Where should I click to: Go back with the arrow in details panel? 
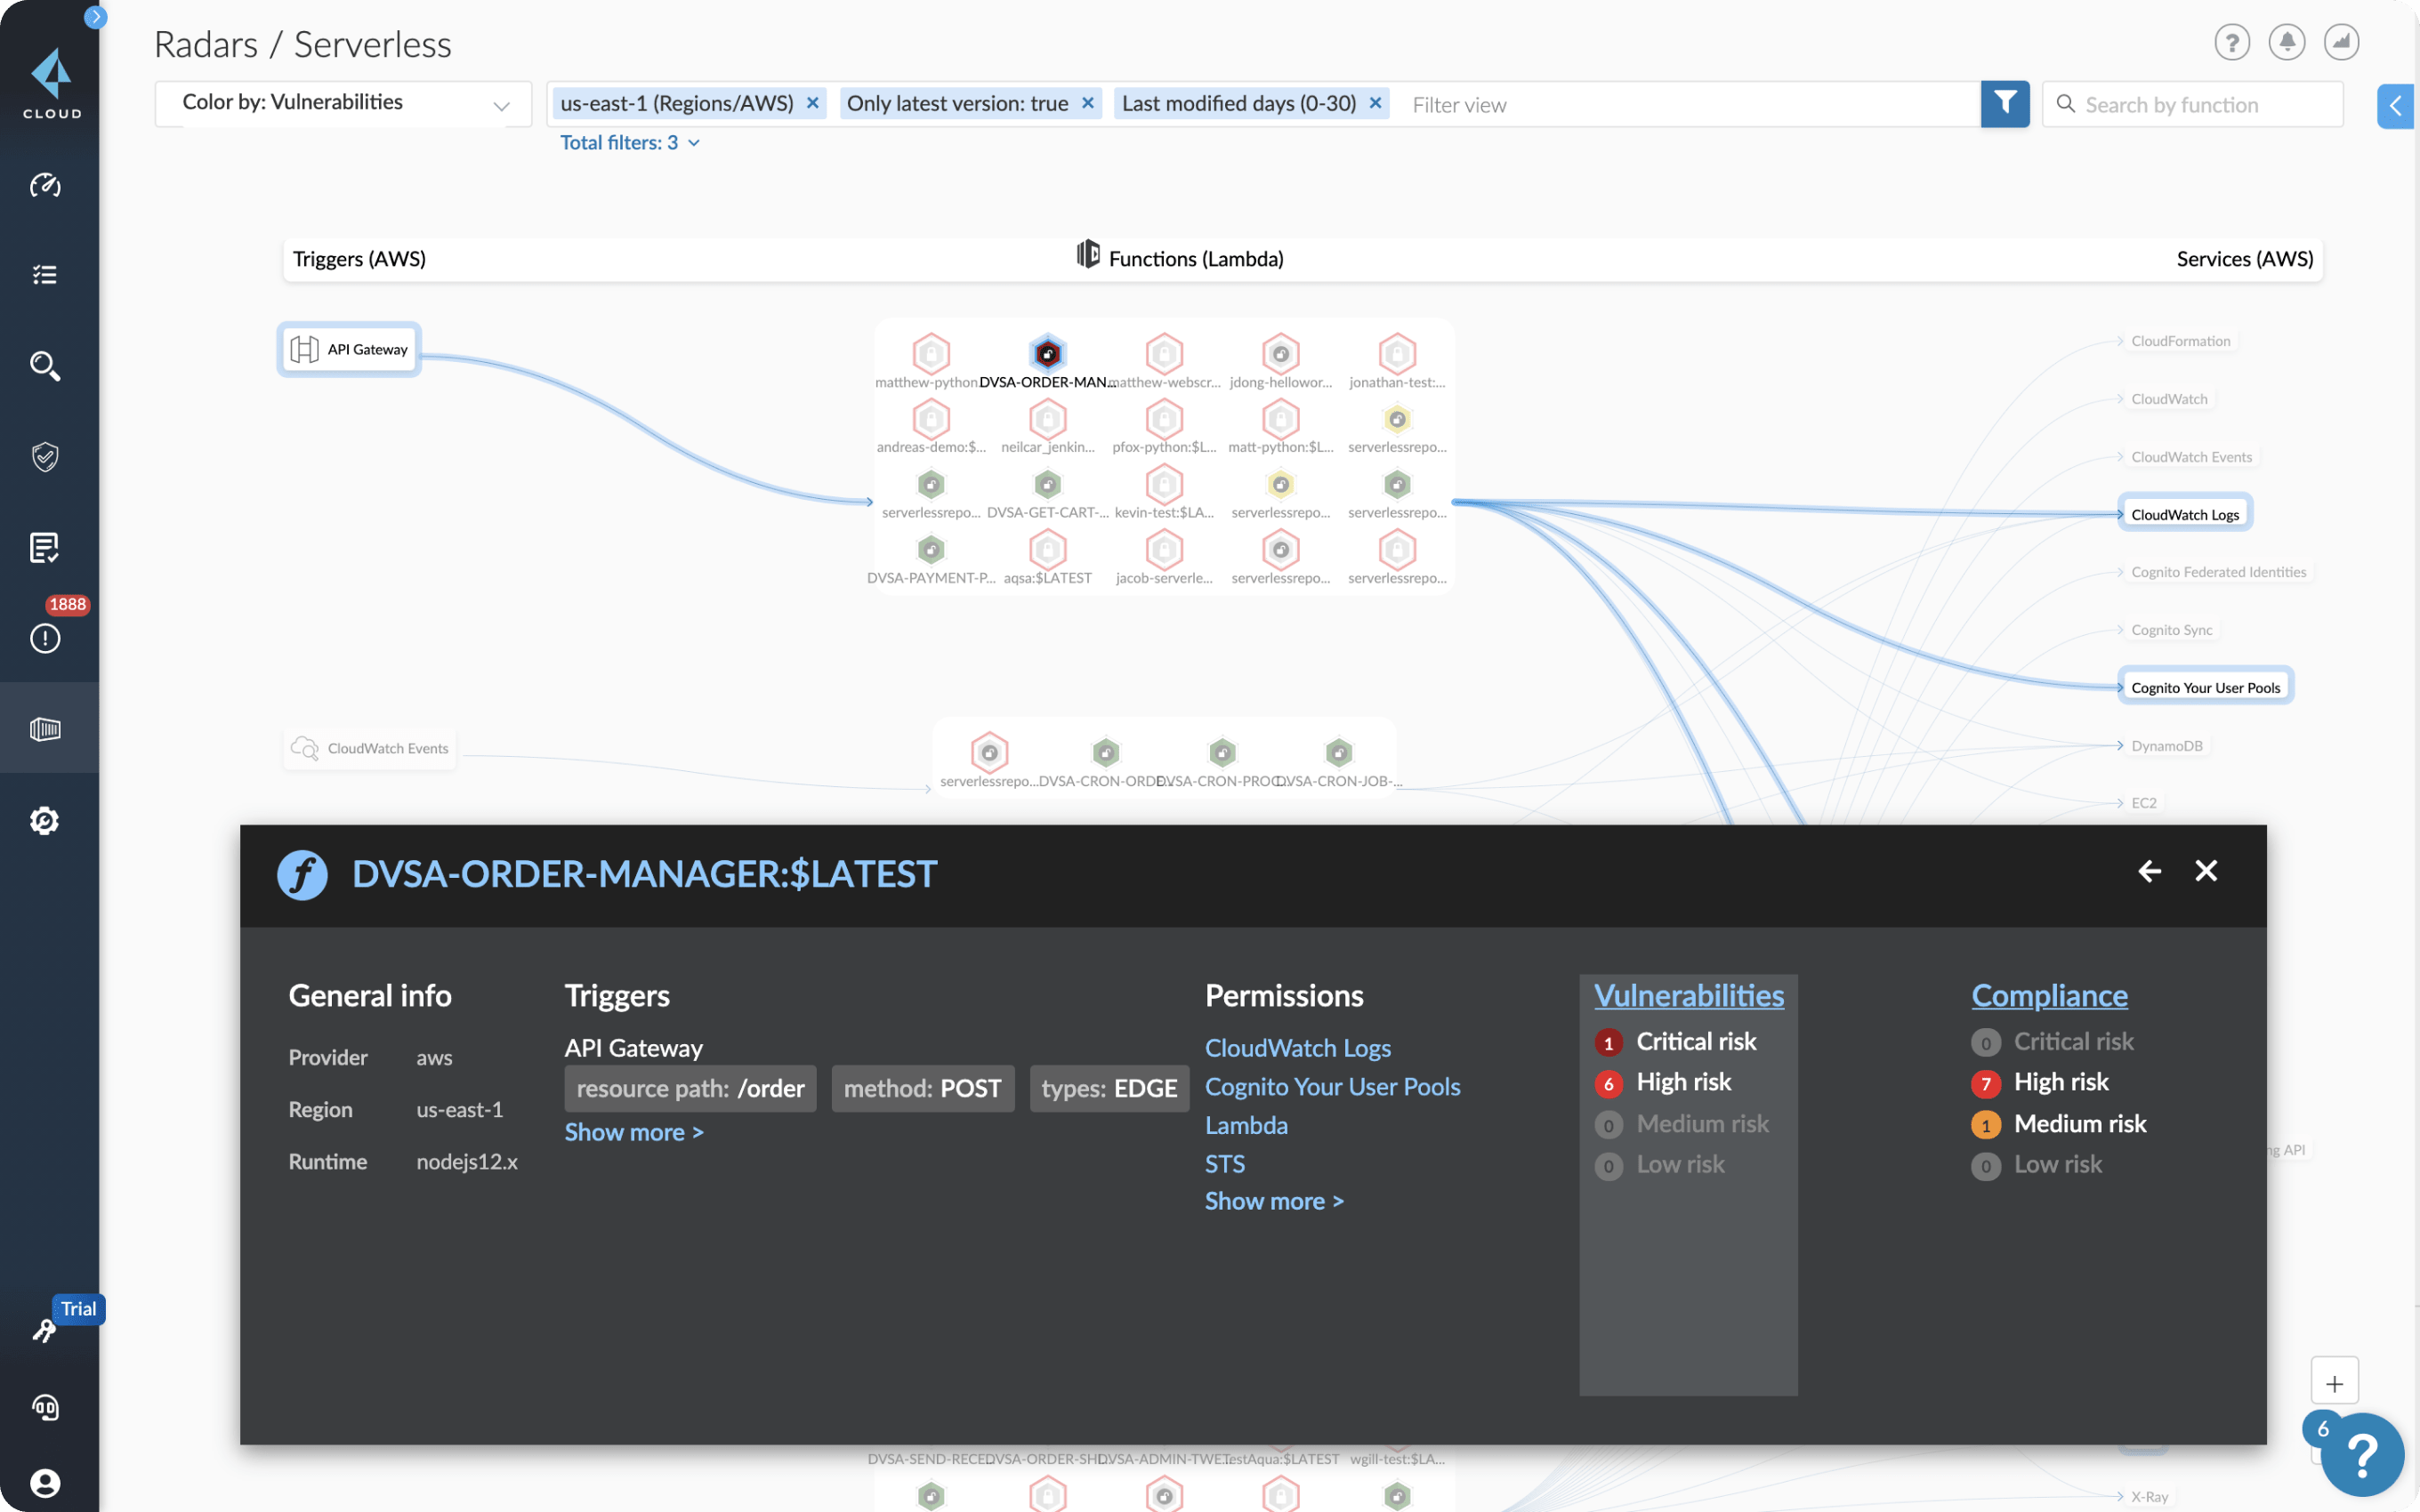click(2149, 871)
